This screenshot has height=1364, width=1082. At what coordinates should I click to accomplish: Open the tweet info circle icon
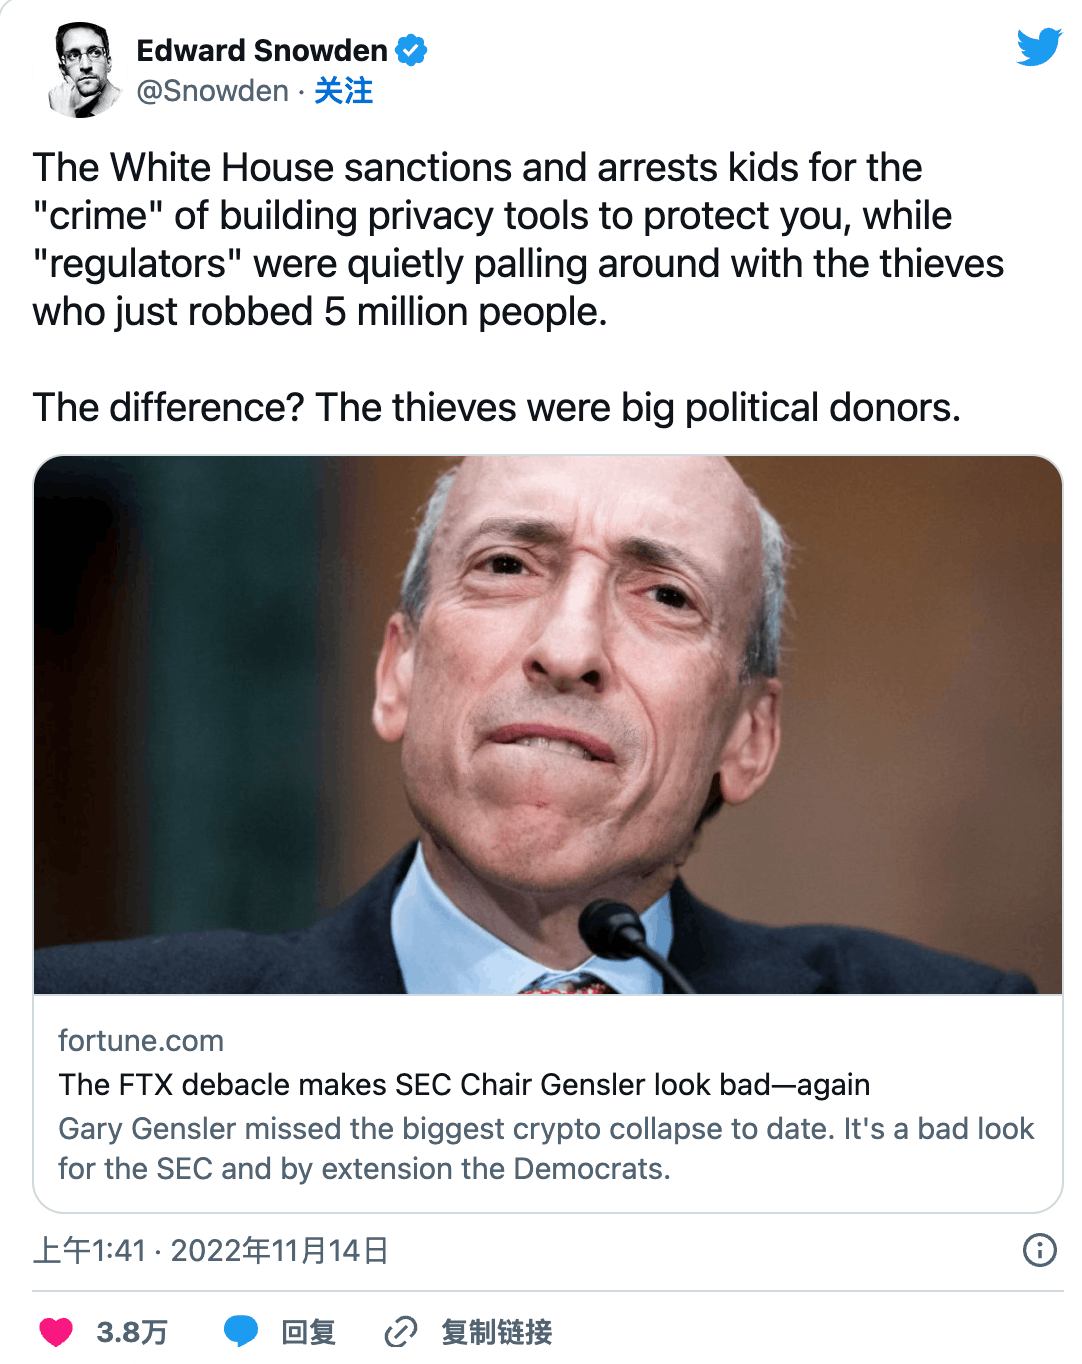pos(1039,1249)
